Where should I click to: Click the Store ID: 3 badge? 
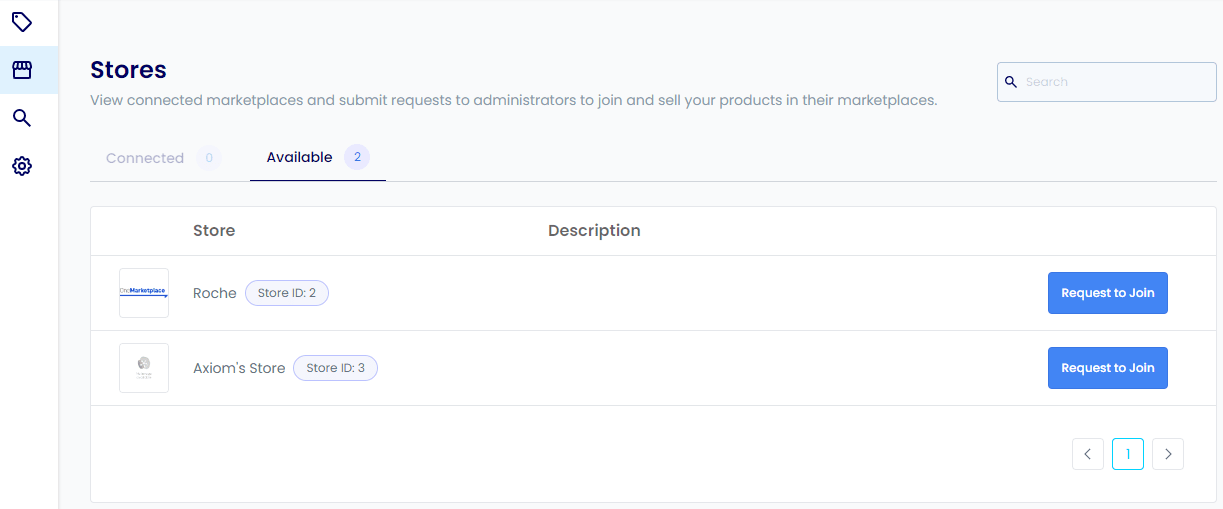(x=335, y=368)
